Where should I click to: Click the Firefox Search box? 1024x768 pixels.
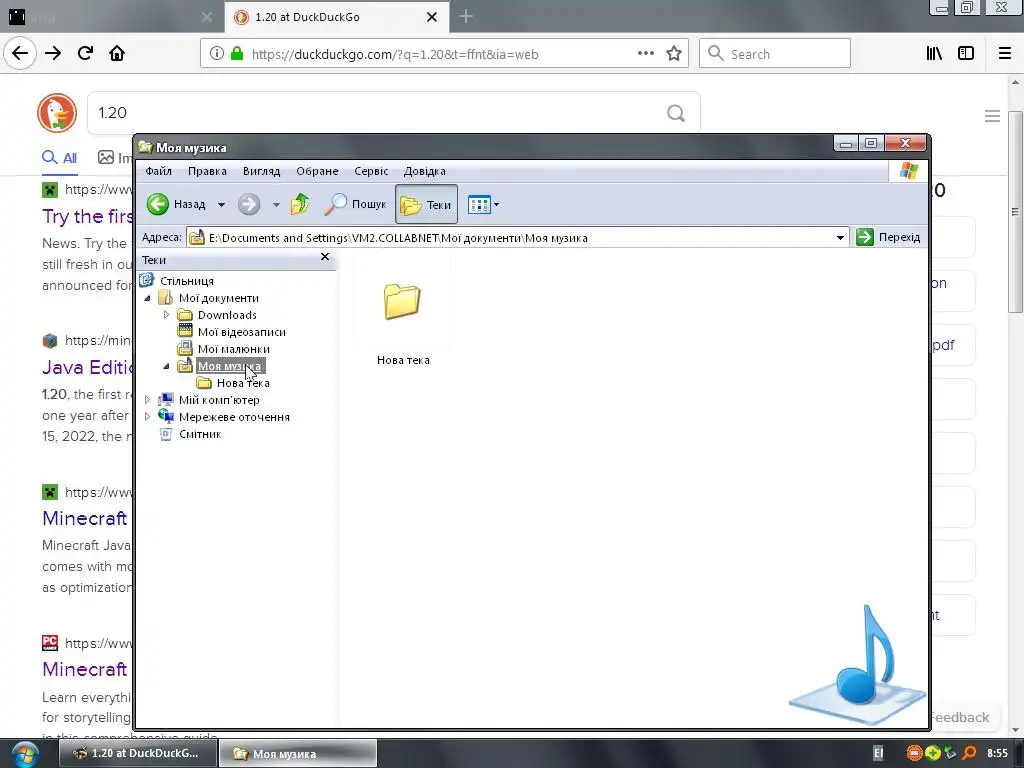click(775, 54)
